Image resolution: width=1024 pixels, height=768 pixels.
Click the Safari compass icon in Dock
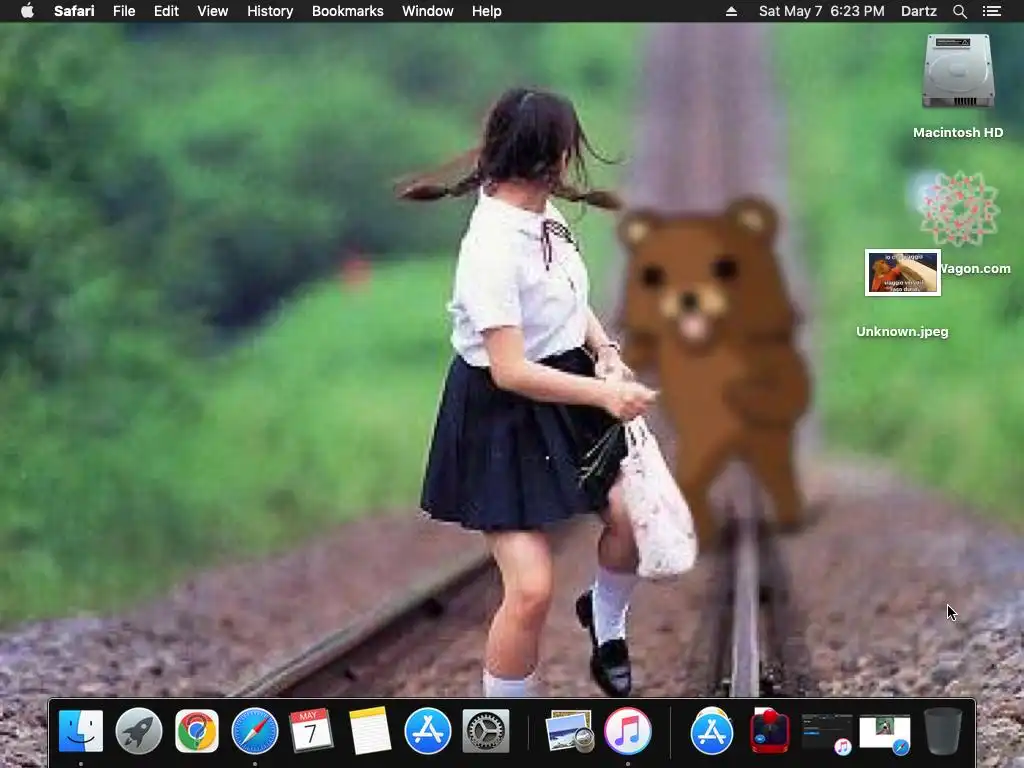[255, 731]
